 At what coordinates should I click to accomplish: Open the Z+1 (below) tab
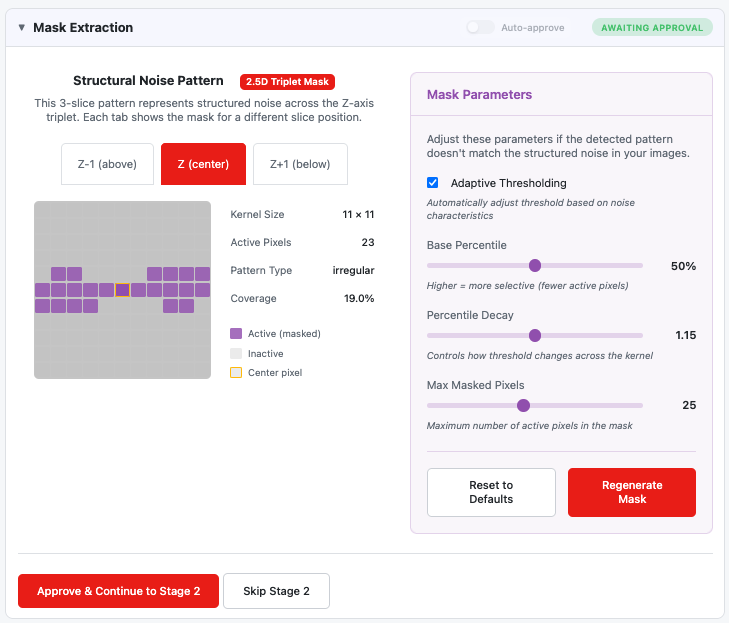coord(300,164)
